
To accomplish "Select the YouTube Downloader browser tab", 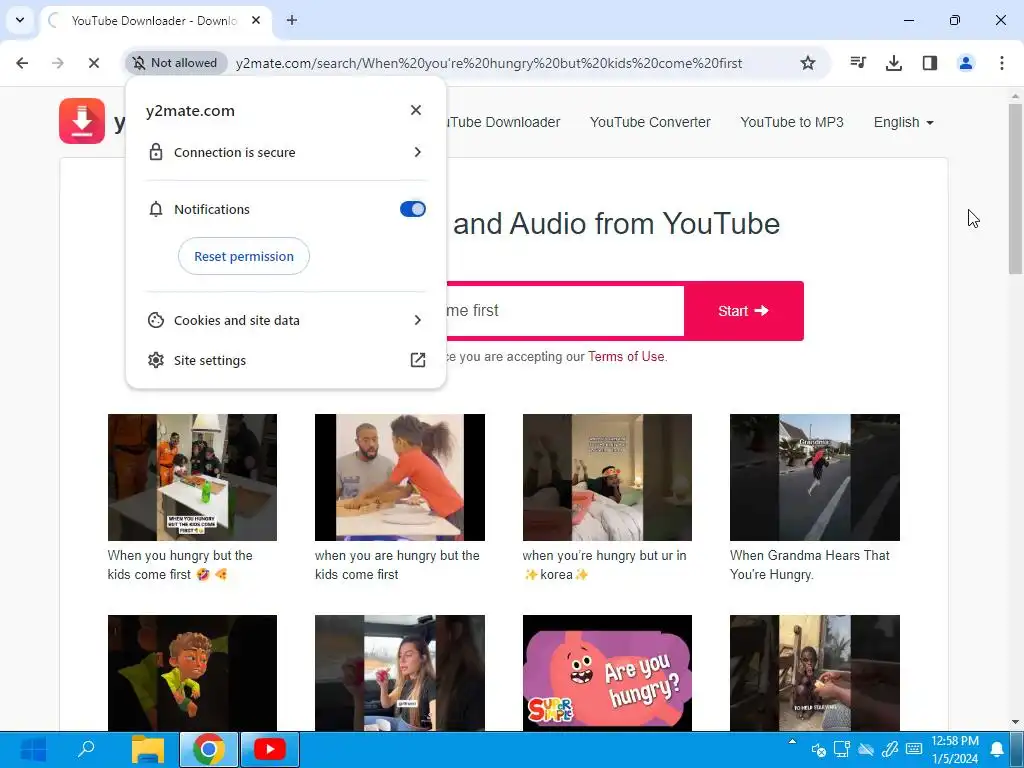I will click(x=153, y=20).
